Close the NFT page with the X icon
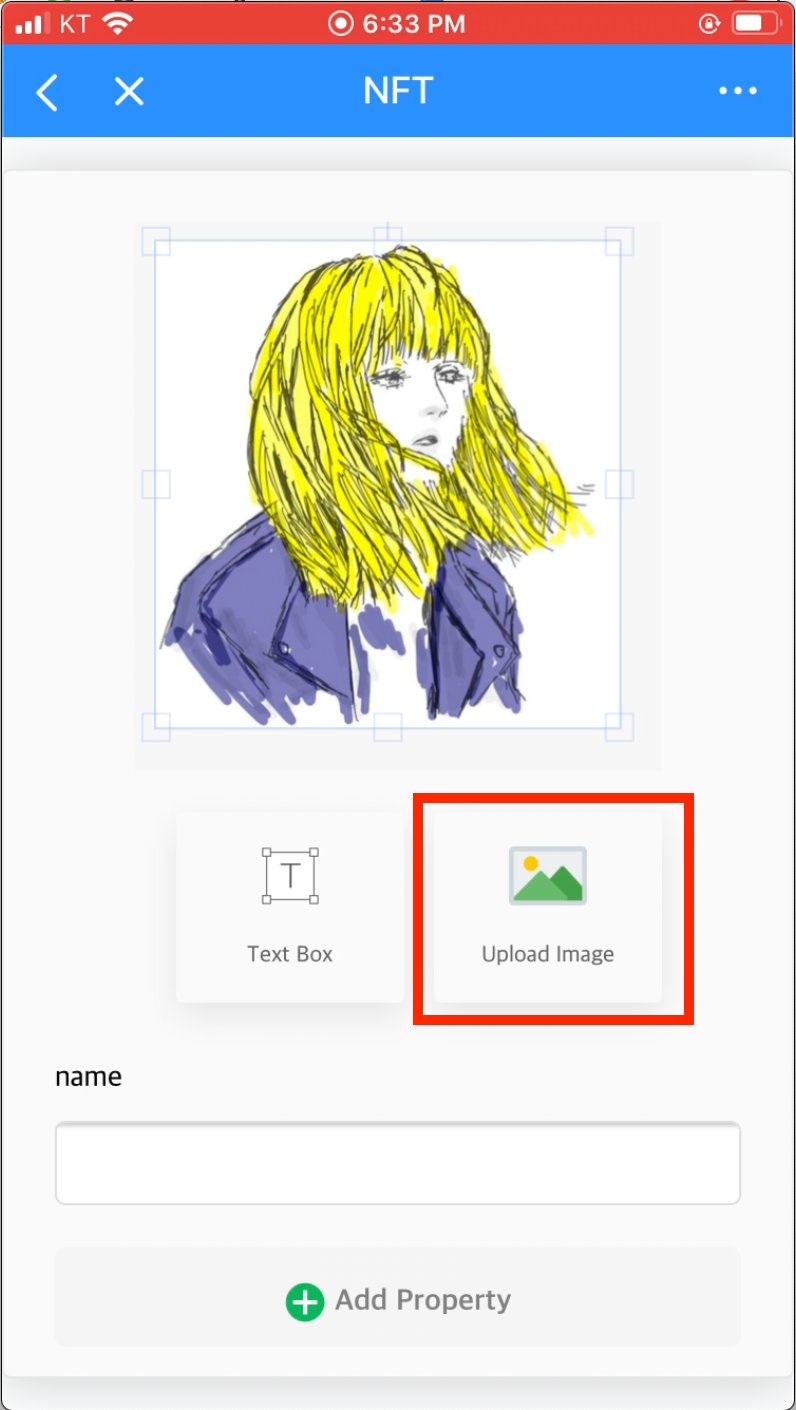 pos(129,91)
